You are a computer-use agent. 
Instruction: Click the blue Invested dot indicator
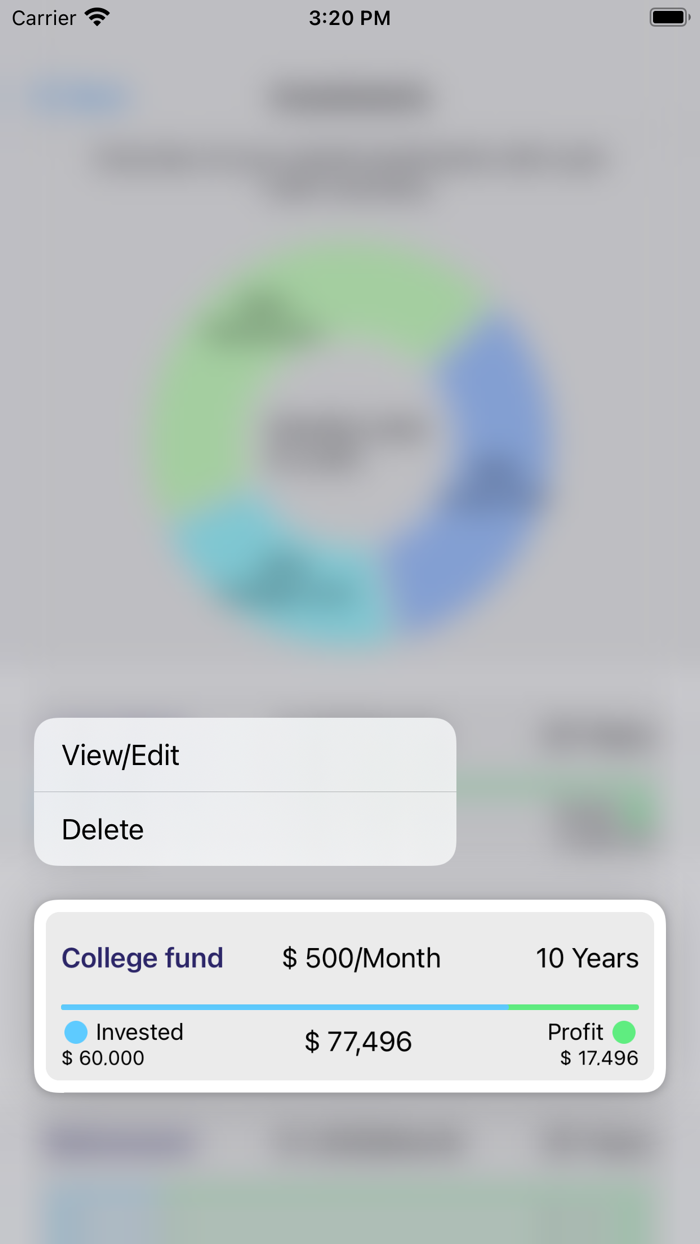(76, 1032)
